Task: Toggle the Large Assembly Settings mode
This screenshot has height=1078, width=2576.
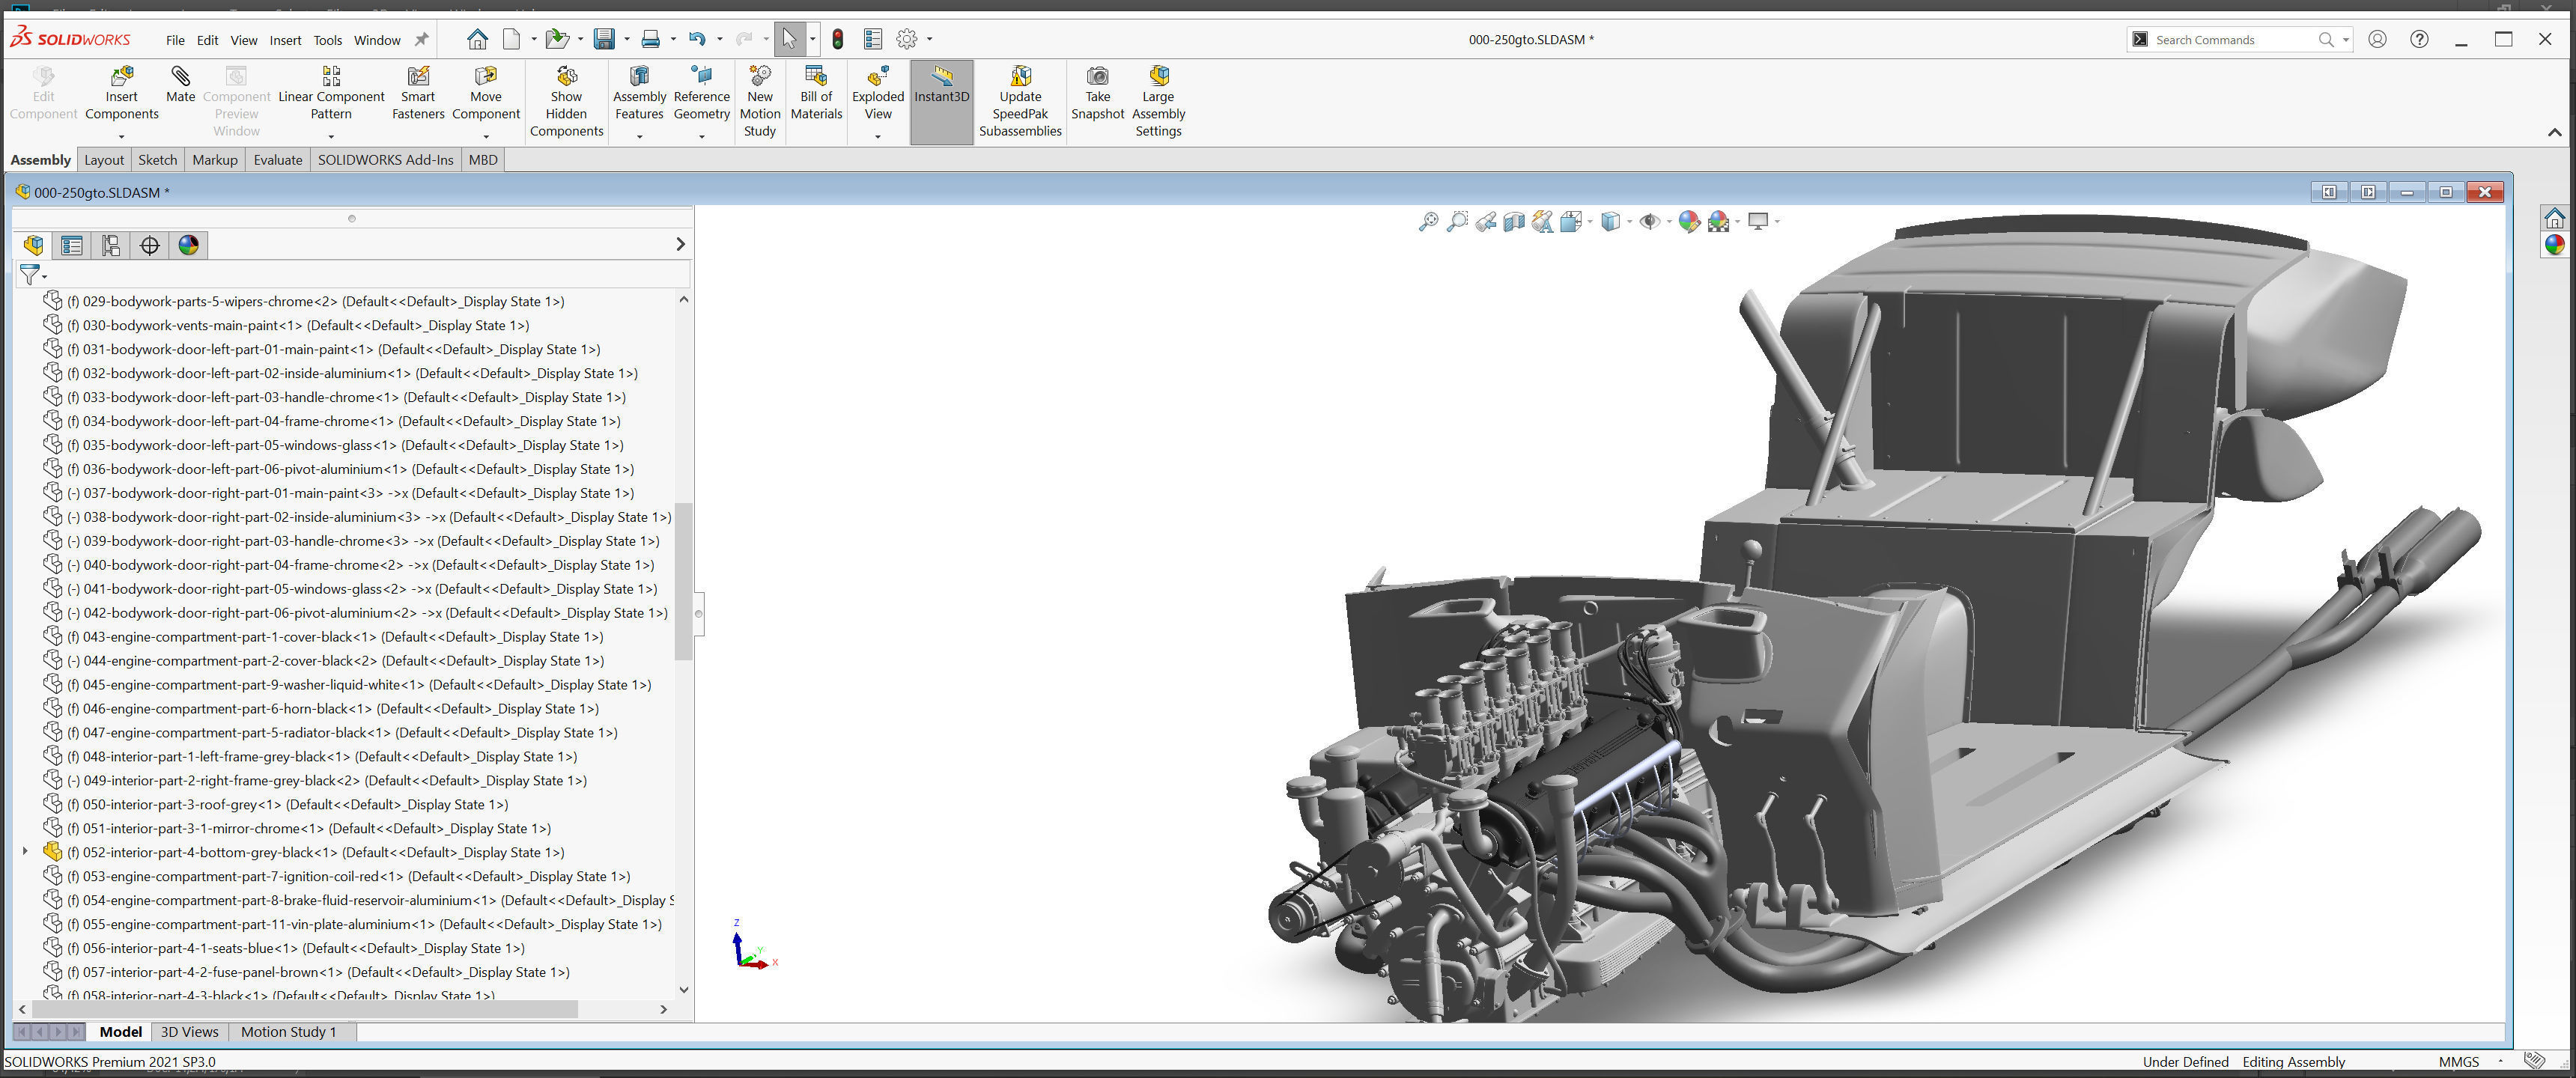Action: click(1158, 76)
